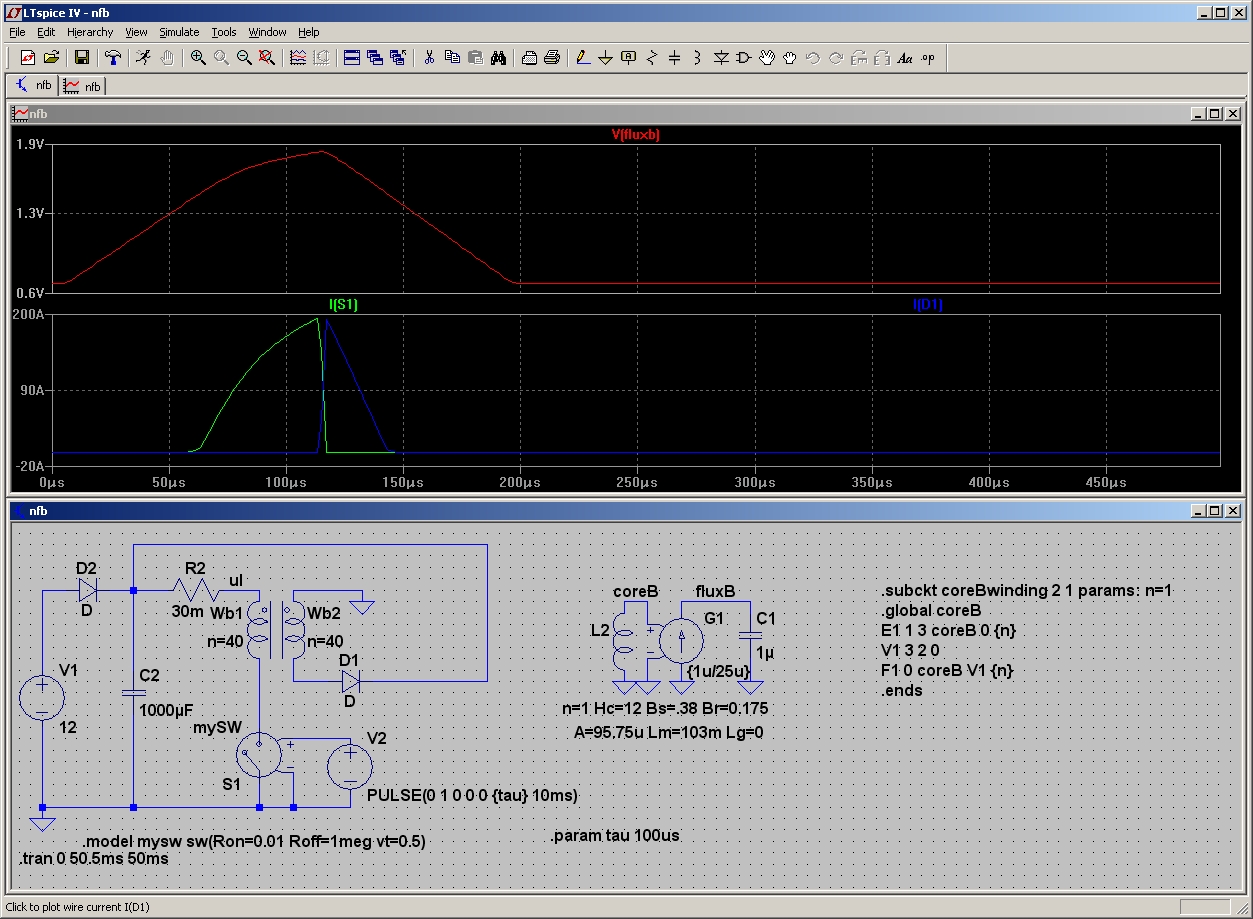Switch to the nfb schematic tab

point(33,86)
